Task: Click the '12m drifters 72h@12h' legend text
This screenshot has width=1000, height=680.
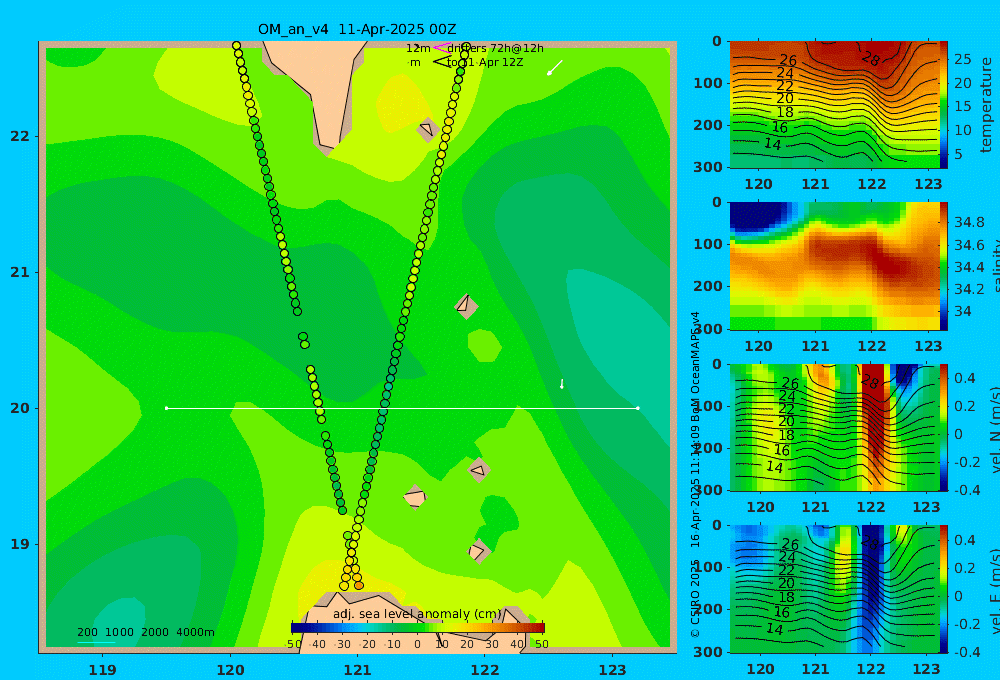Action: (475, 48)
